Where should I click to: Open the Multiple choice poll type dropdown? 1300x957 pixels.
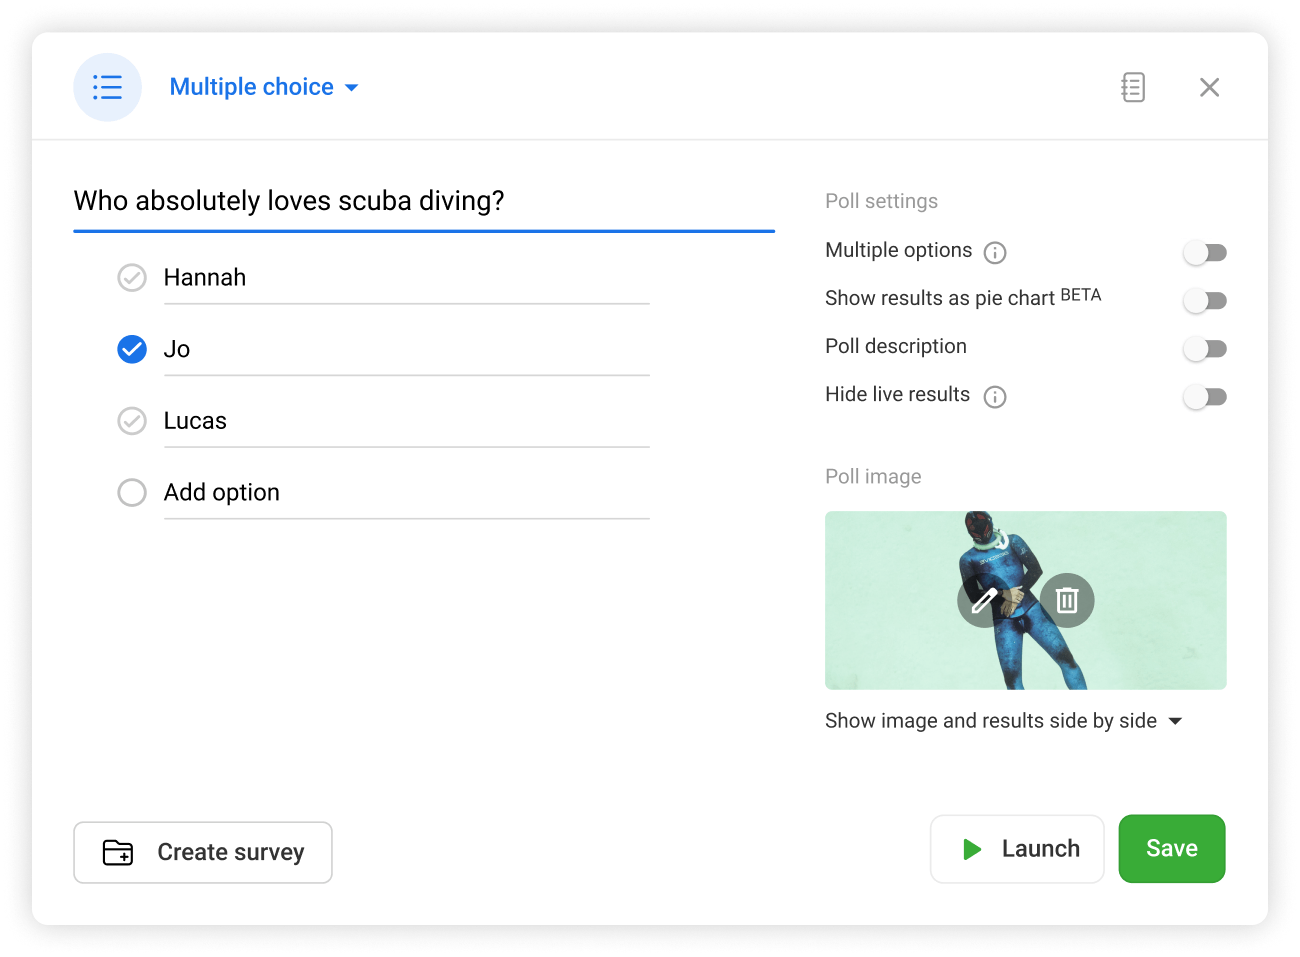[264, 87]
